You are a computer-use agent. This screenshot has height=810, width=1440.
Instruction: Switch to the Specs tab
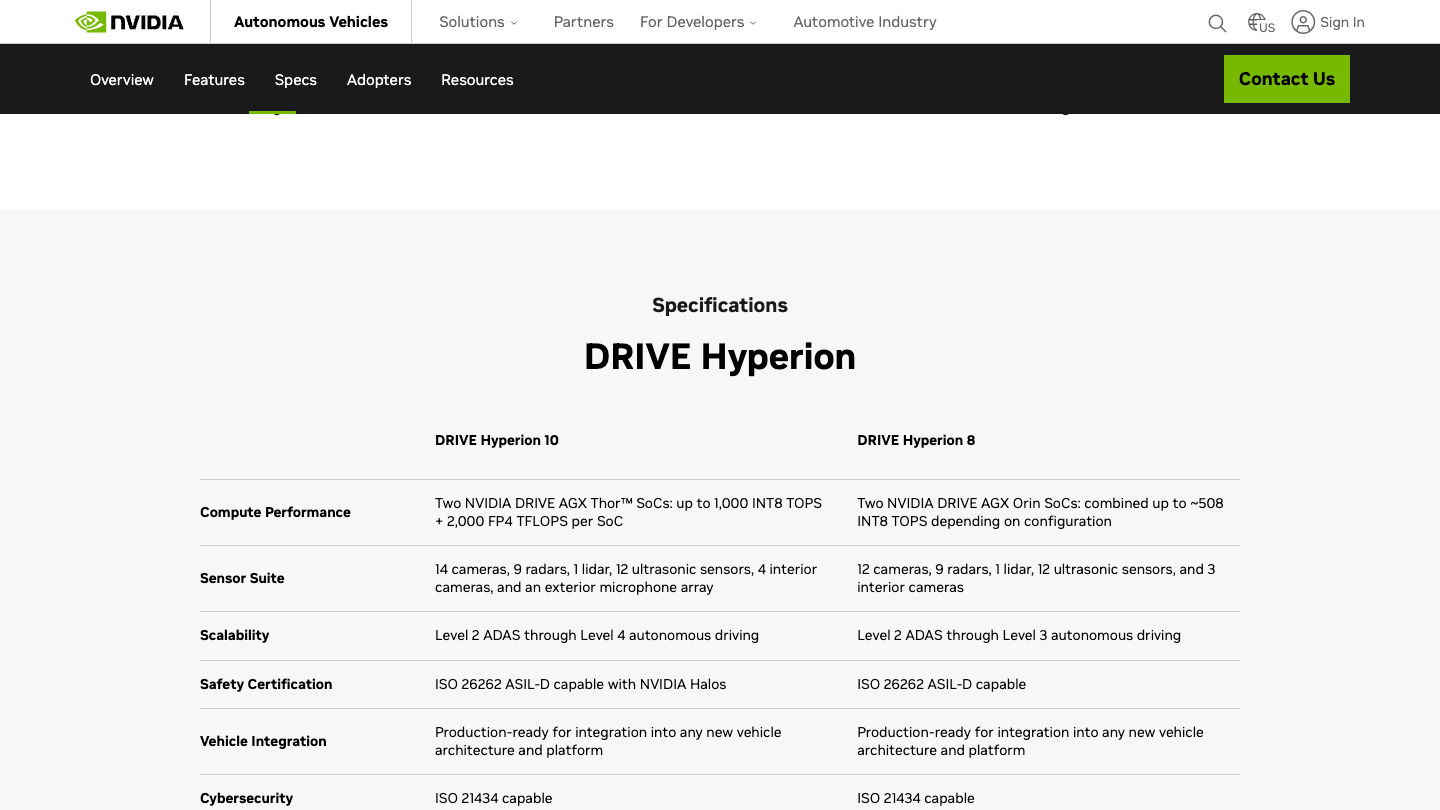(x=296, y=80)
